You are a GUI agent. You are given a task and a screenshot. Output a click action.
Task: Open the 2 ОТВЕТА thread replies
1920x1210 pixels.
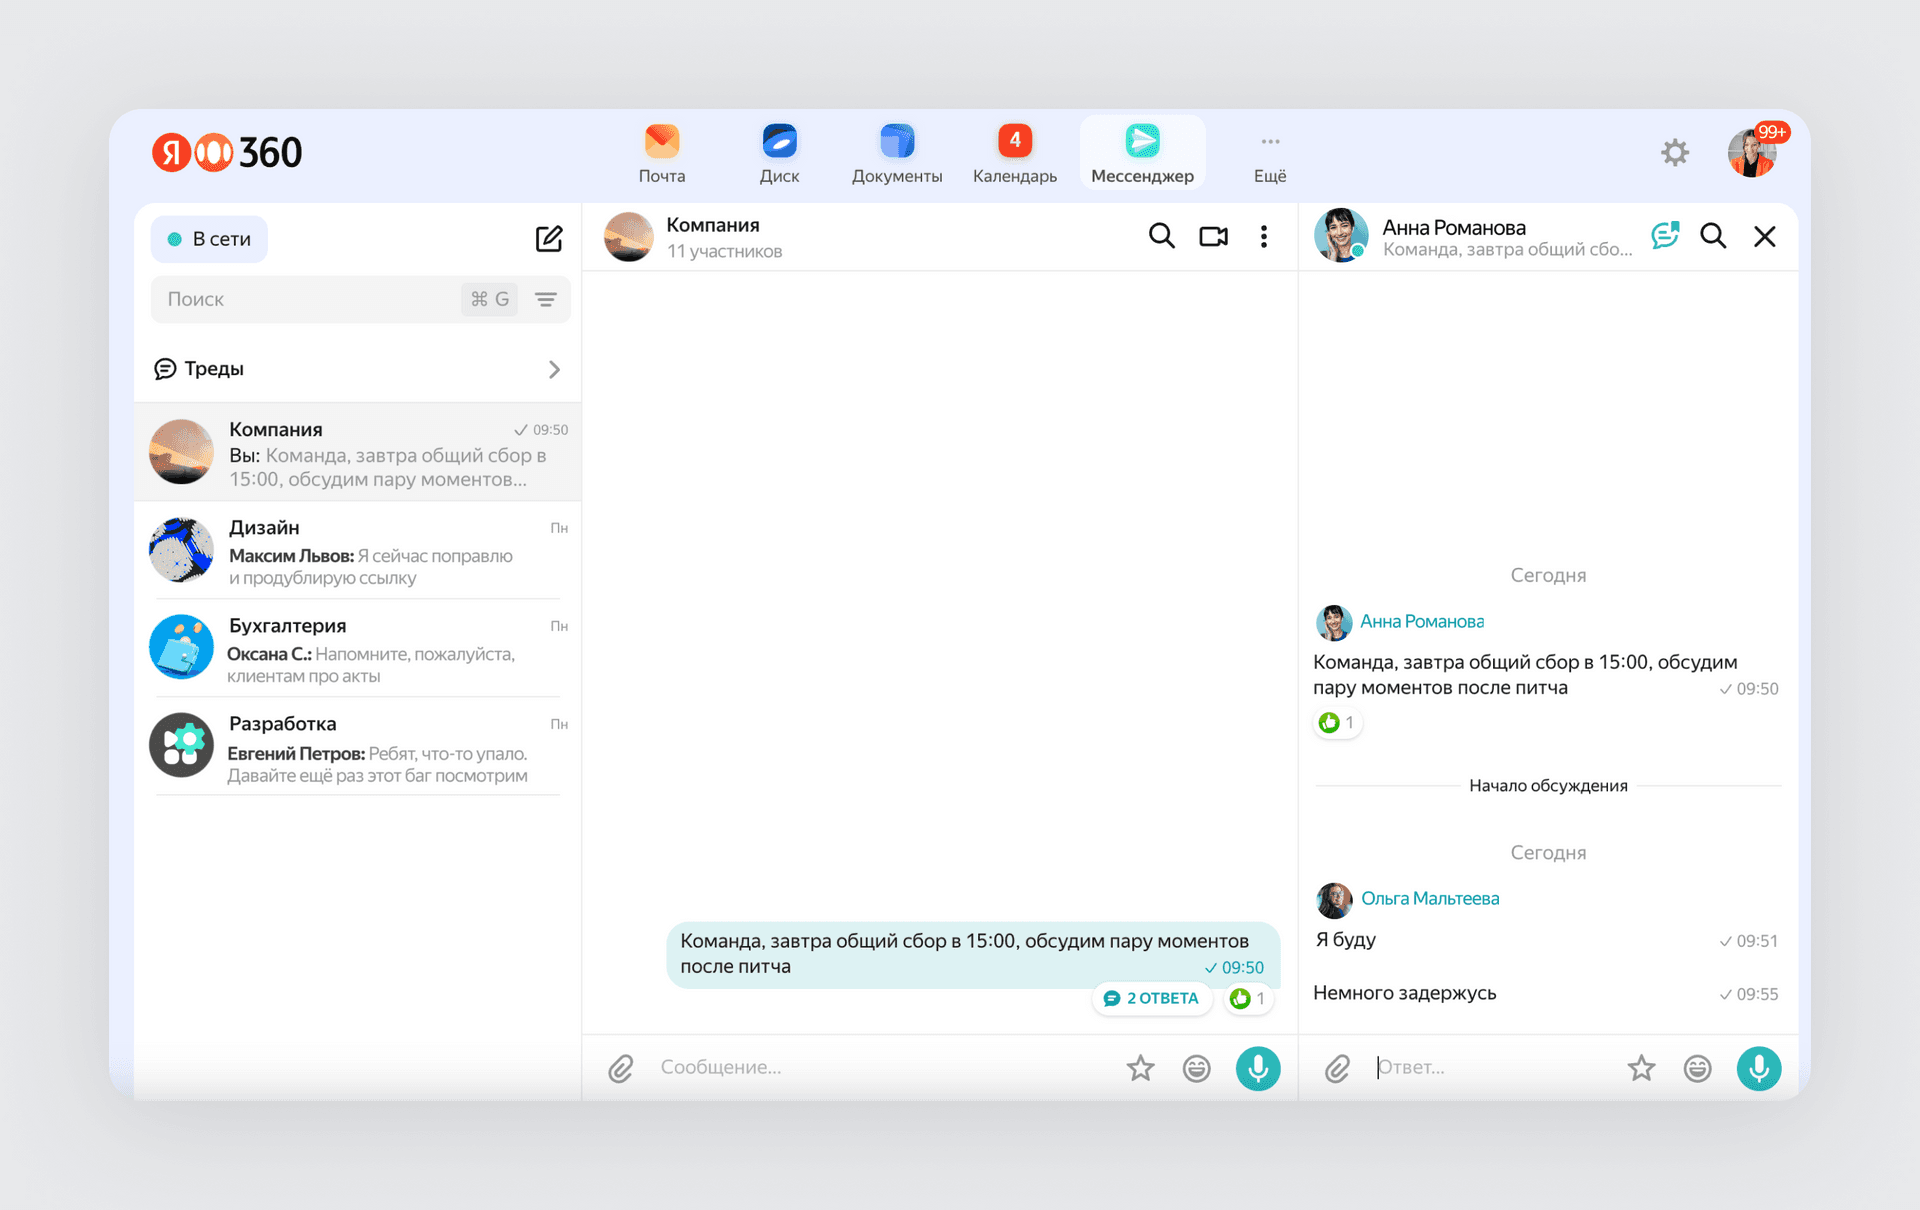click(x=1151, y=998)
